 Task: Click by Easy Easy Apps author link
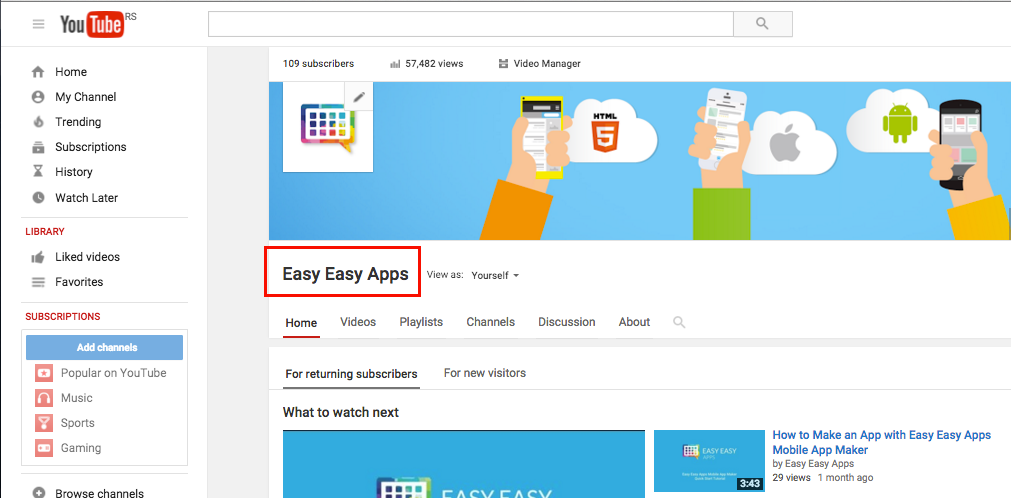[813, 464]
